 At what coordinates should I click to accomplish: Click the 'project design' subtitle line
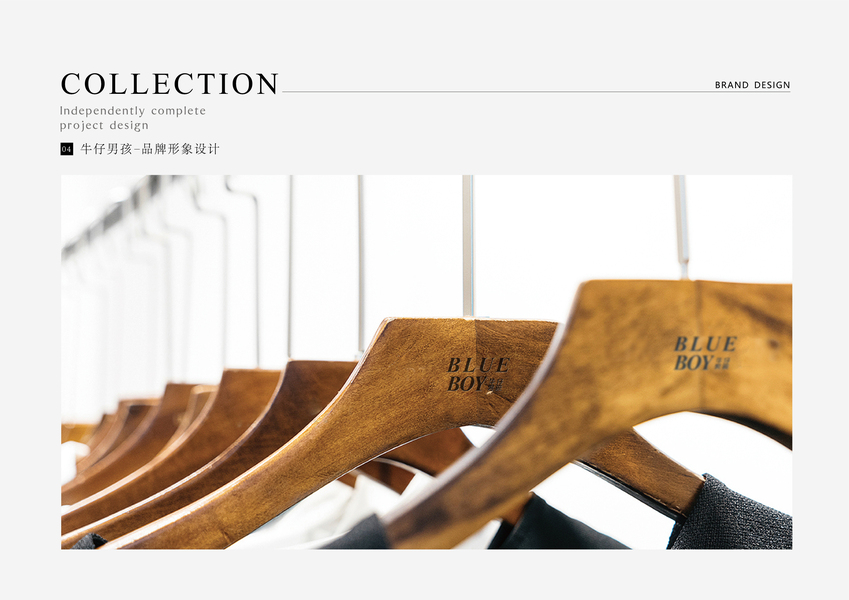(104, 126)
